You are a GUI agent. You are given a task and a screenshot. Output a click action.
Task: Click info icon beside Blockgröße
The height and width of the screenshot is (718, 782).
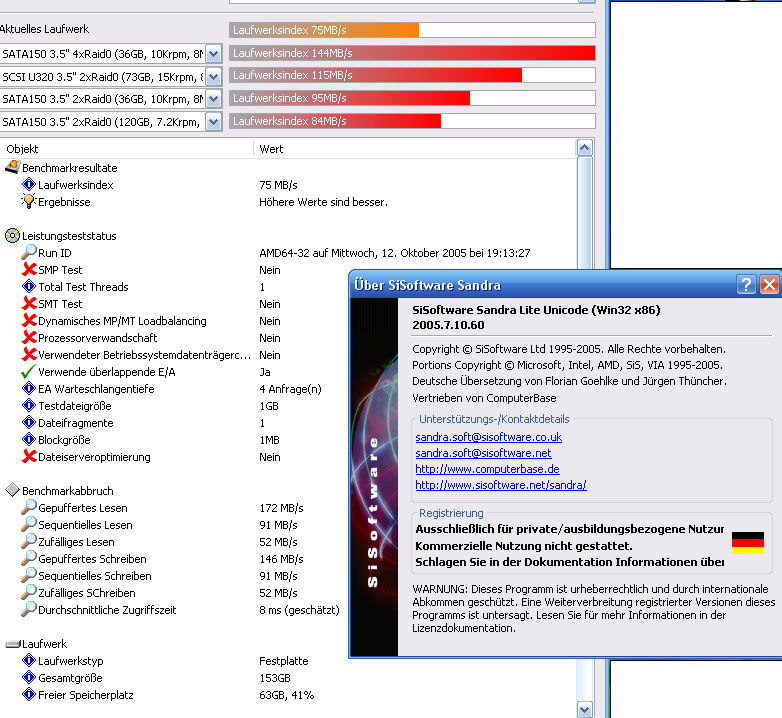[29, 439]
